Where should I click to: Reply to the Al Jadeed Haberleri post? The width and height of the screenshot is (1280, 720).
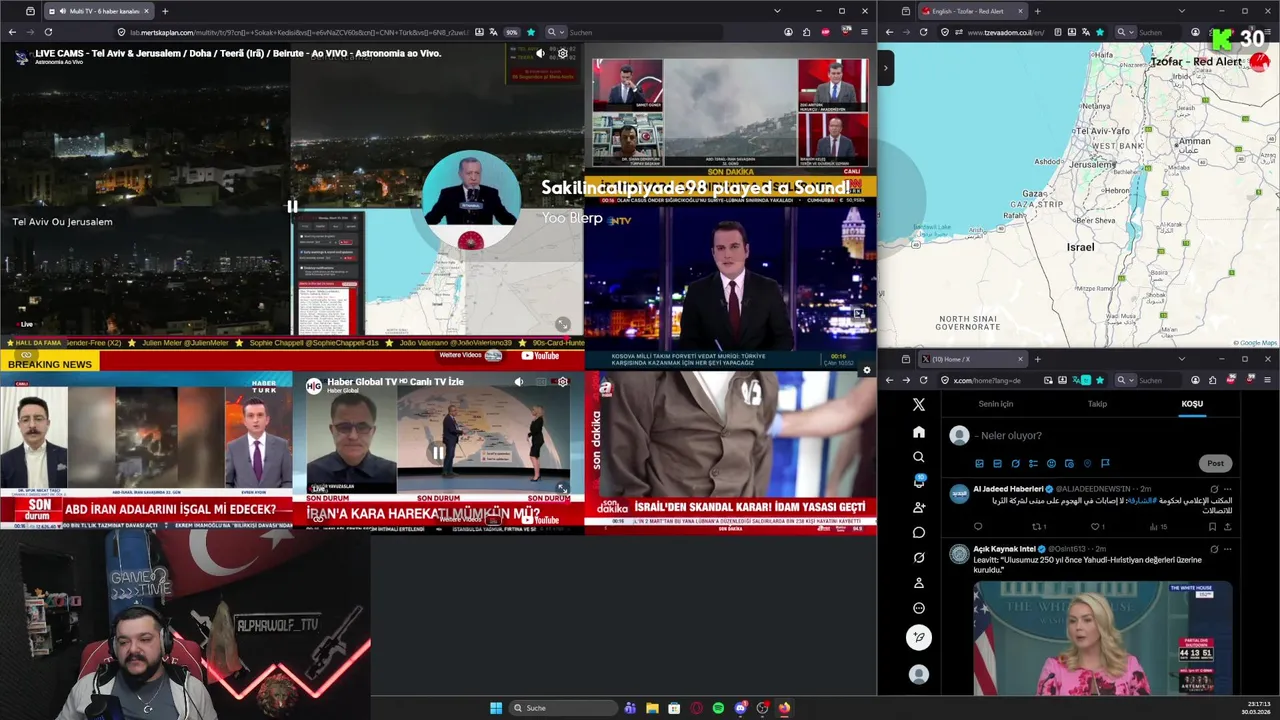978,527
